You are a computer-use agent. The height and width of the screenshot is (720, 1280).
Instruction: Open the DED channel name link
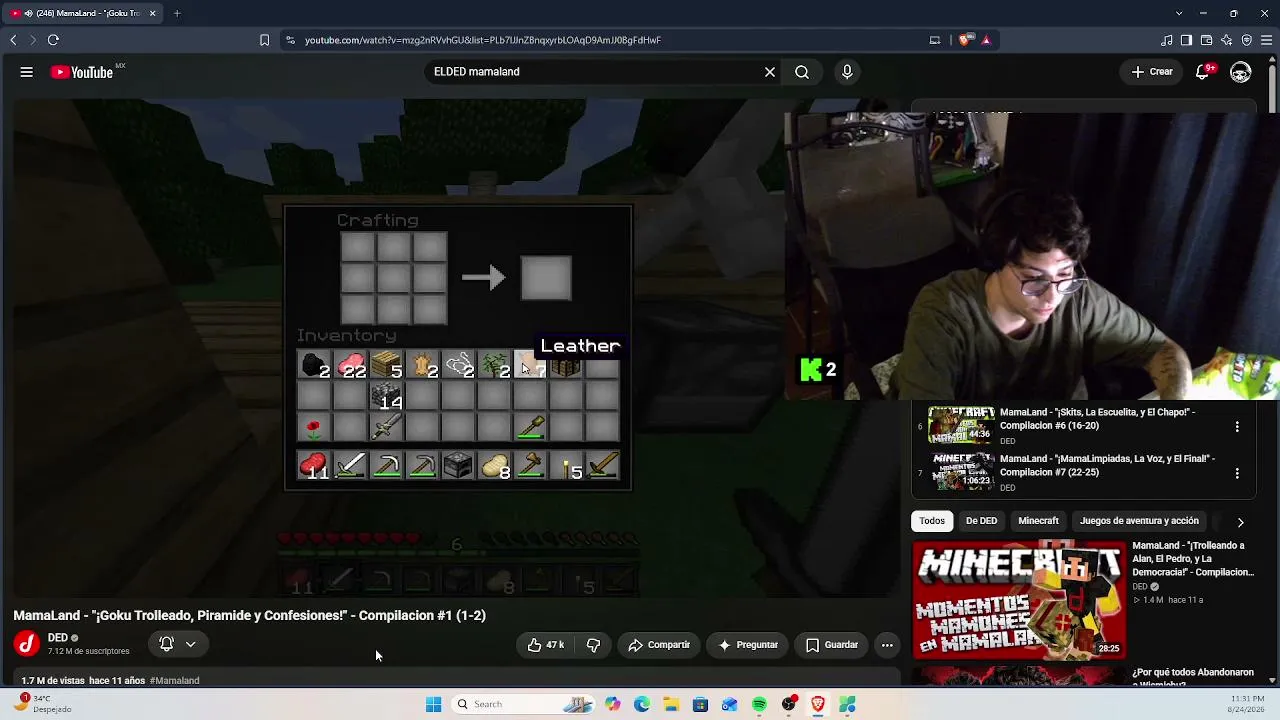coord(58,638)
